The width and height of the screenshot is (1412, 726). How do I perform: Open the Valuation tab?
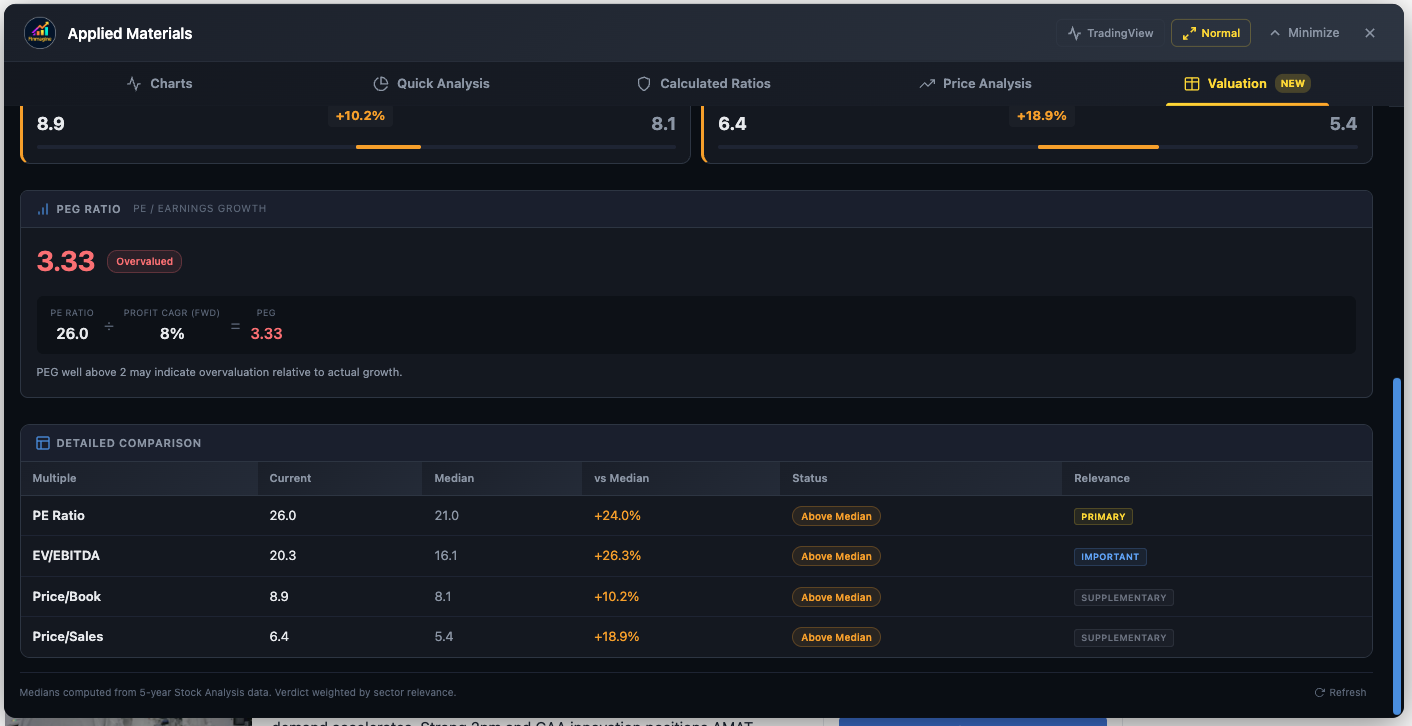coord(1237,83)
